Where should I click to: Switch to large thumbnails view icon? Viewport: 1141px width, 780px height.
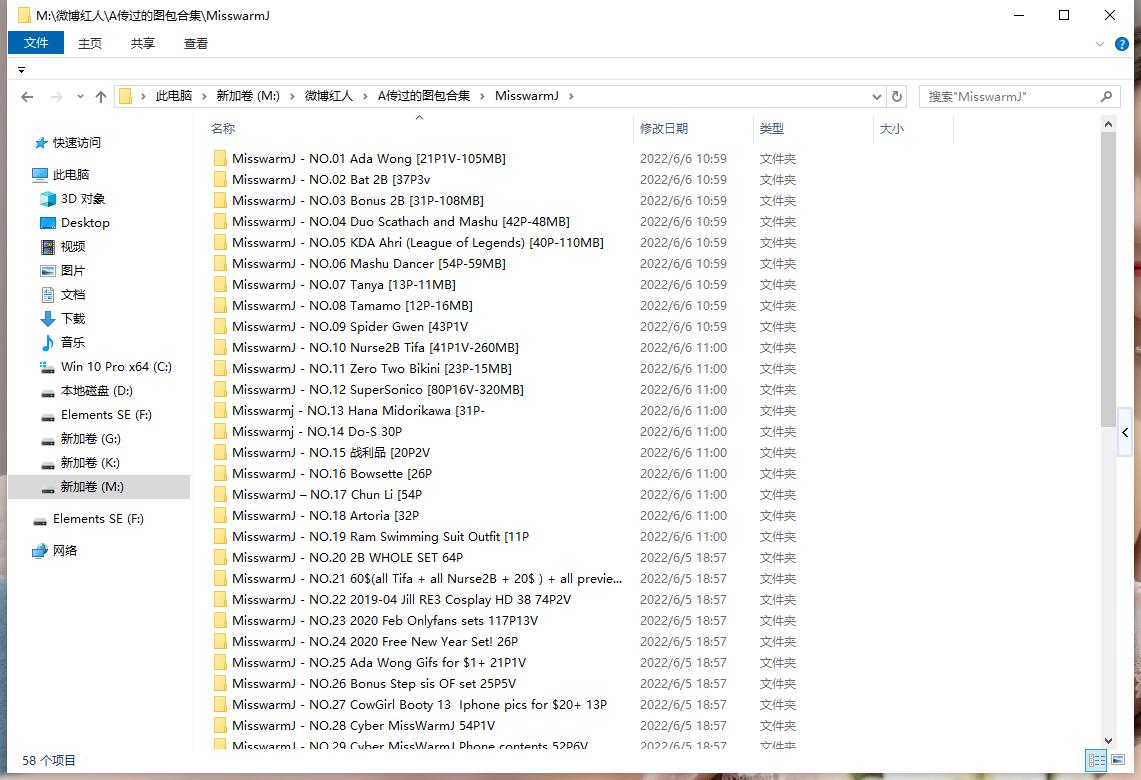1118,761
